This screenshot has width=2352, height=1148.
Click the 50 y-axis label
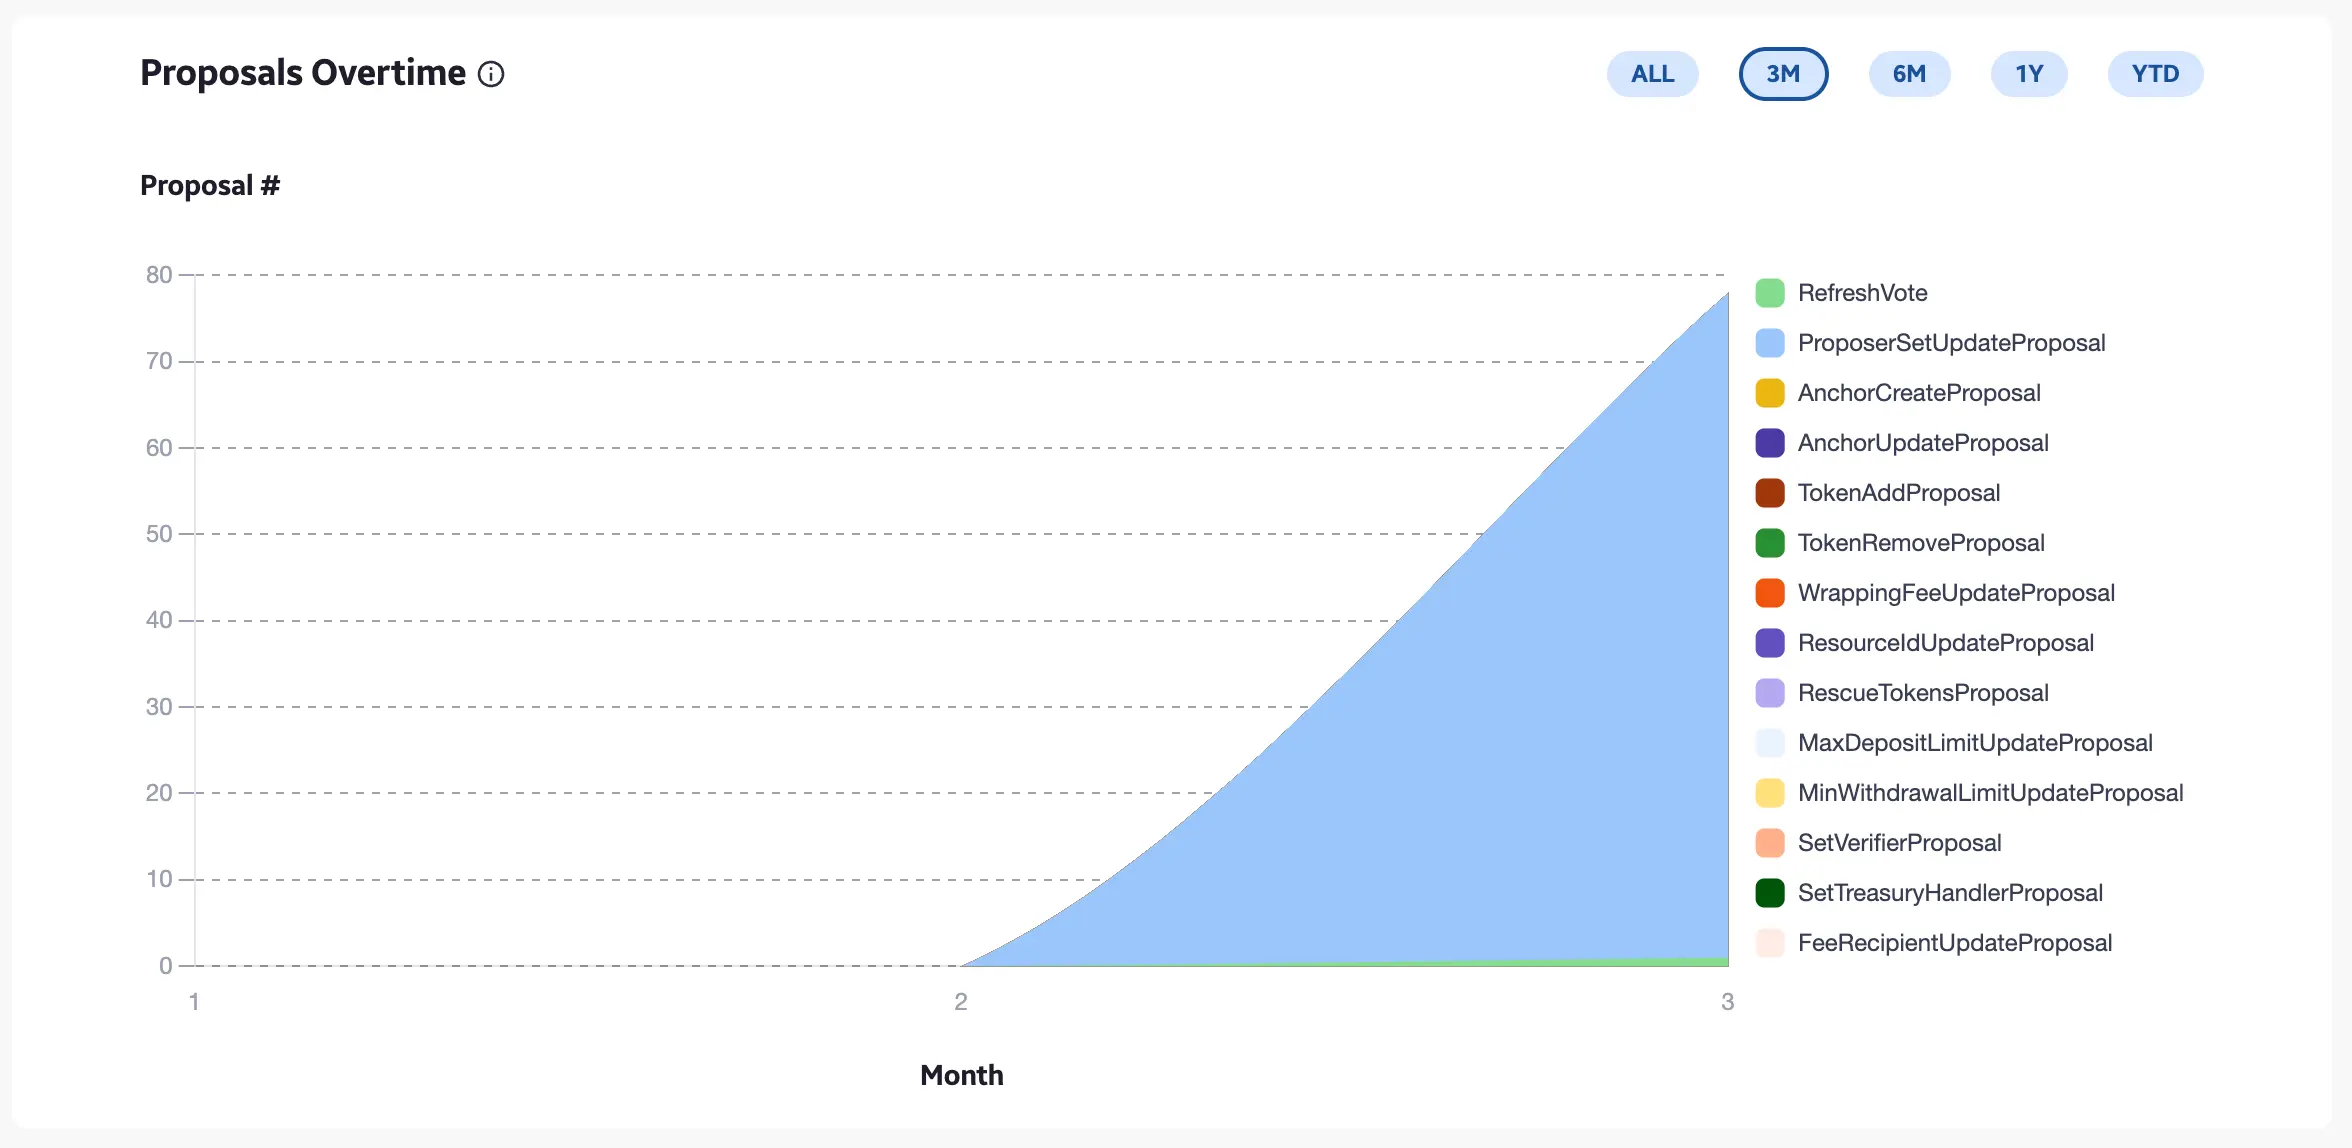tap(159, 534)
